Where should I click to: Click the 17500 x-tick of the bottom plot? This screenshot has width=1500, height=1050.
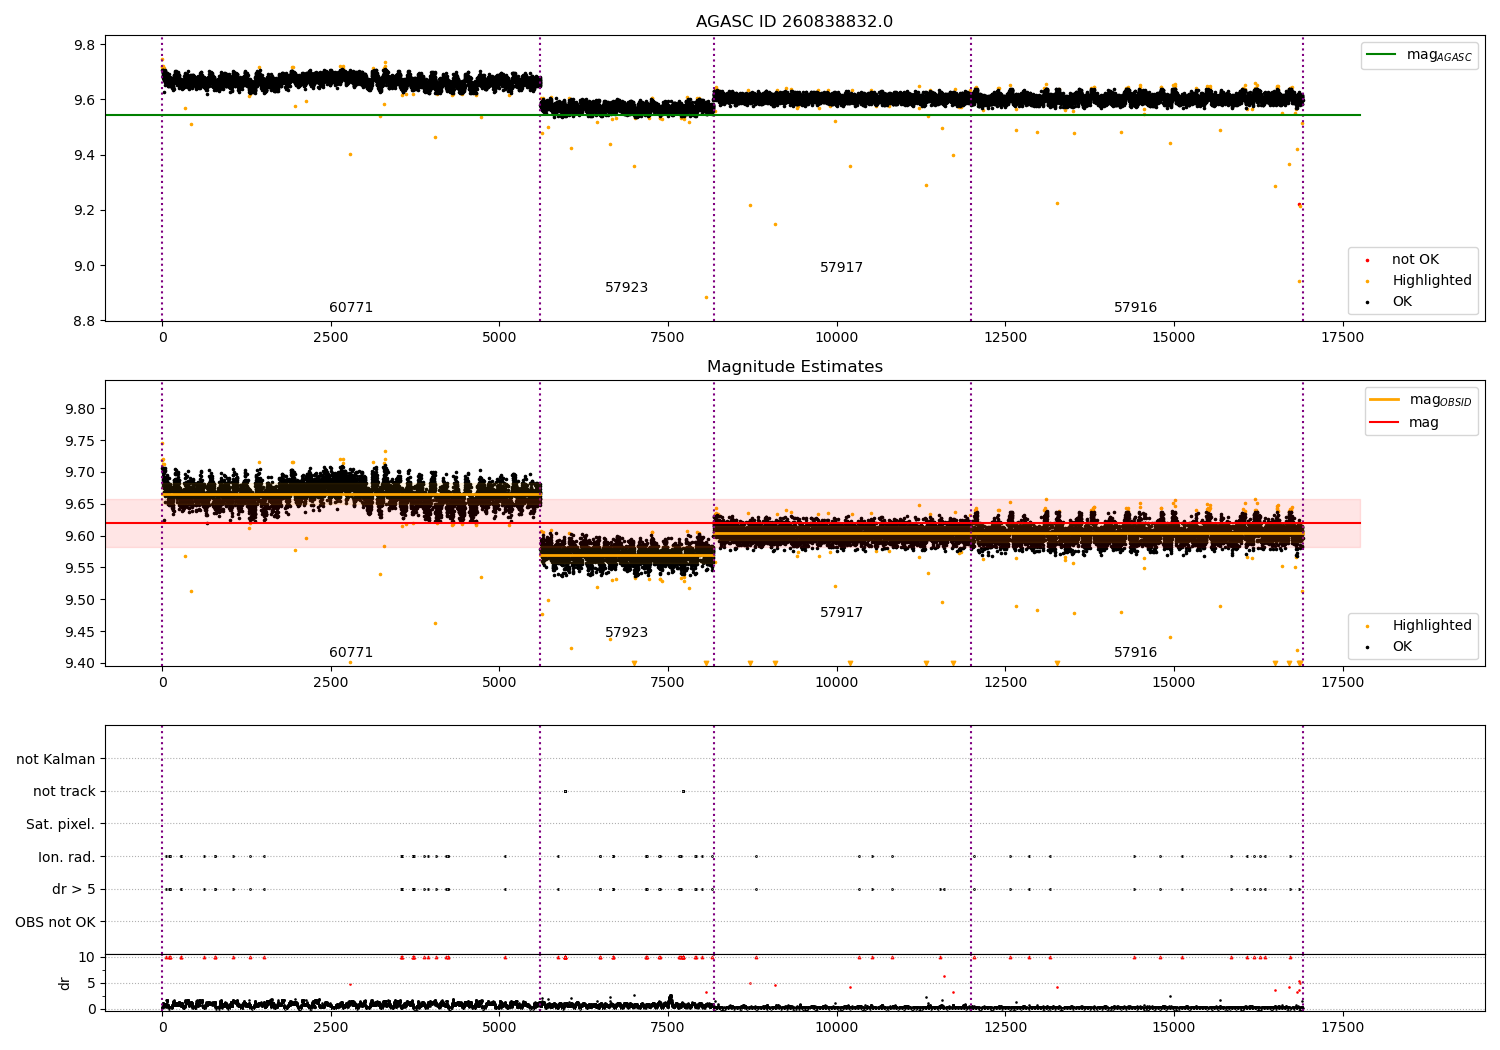(x=1341, y=1027)
